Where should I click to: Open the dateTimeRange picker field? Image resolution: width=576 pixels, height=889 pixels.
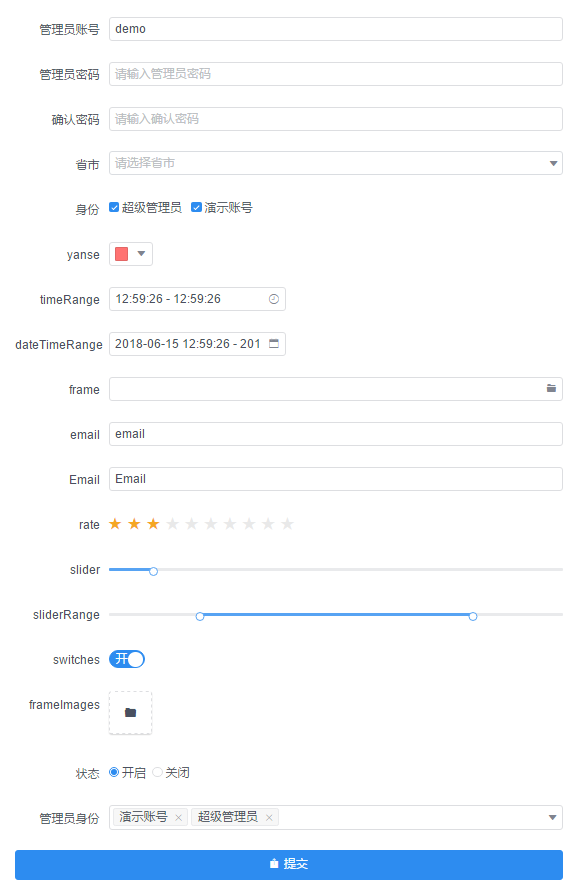point(197,344)
